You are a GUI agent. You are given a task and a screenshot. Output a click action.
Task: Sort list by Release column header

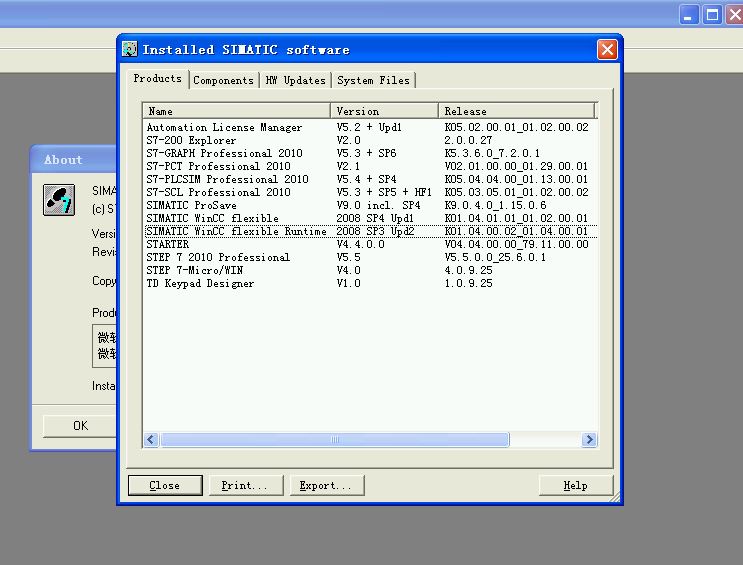[516, 111]
